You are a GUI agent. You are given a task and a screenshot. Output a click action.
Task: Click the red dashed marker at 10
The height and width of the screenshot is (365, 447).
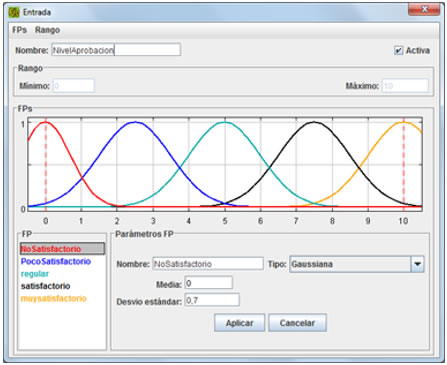tap(403, 165)
